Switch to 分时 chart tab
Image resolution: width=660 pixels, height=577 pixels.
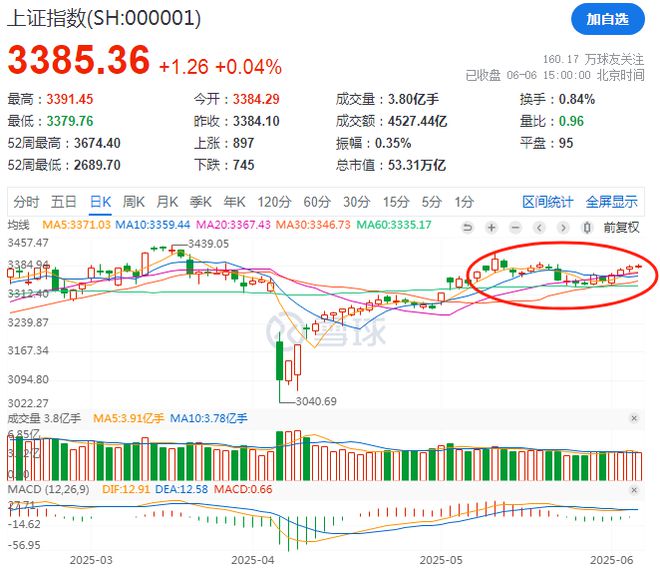(x=26, y=202)
